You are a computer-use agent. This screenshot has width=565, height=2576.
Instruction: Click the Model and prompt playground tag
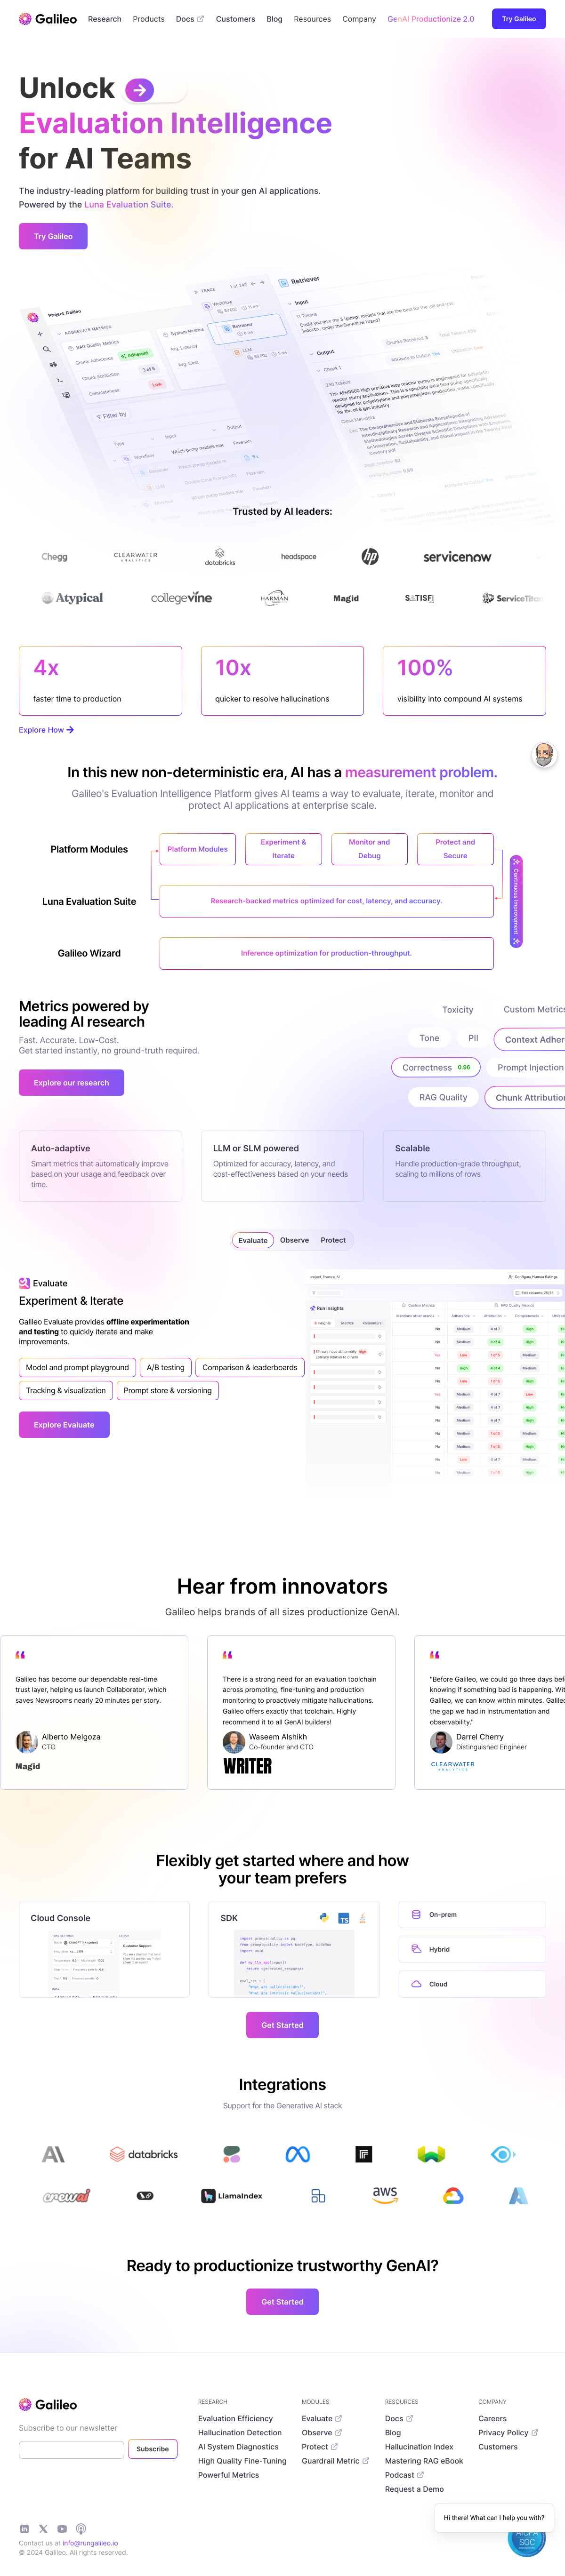[x=77, y=1367]
